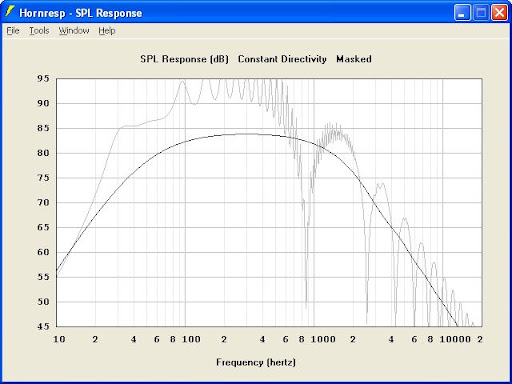Click the 70 dB y-axis label

point(43,202)
